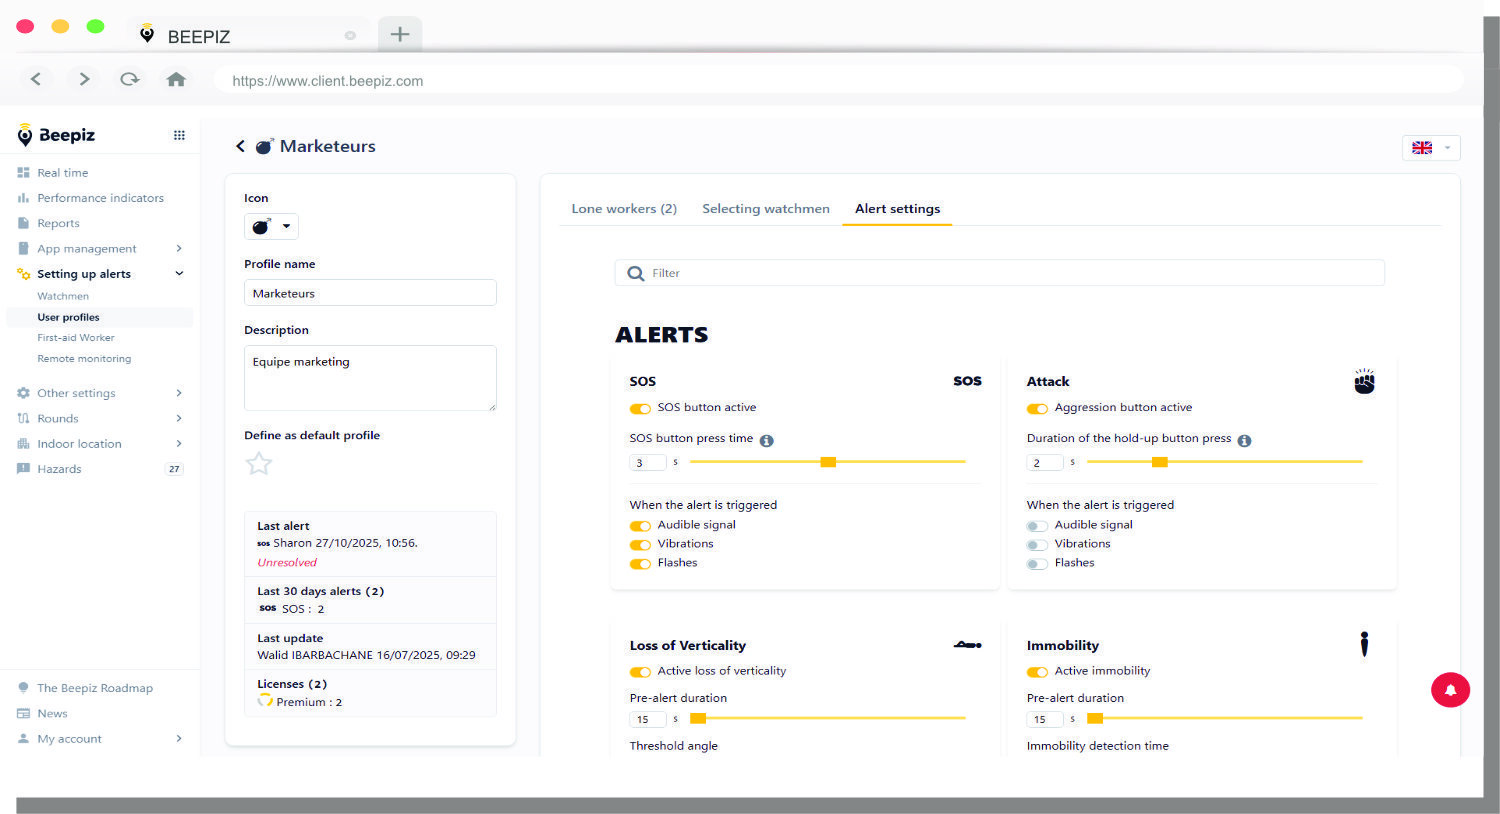This screenshot has width=1500, height=814.
Task: Open the First-aid Worker profile link
Action: [74, 337]
